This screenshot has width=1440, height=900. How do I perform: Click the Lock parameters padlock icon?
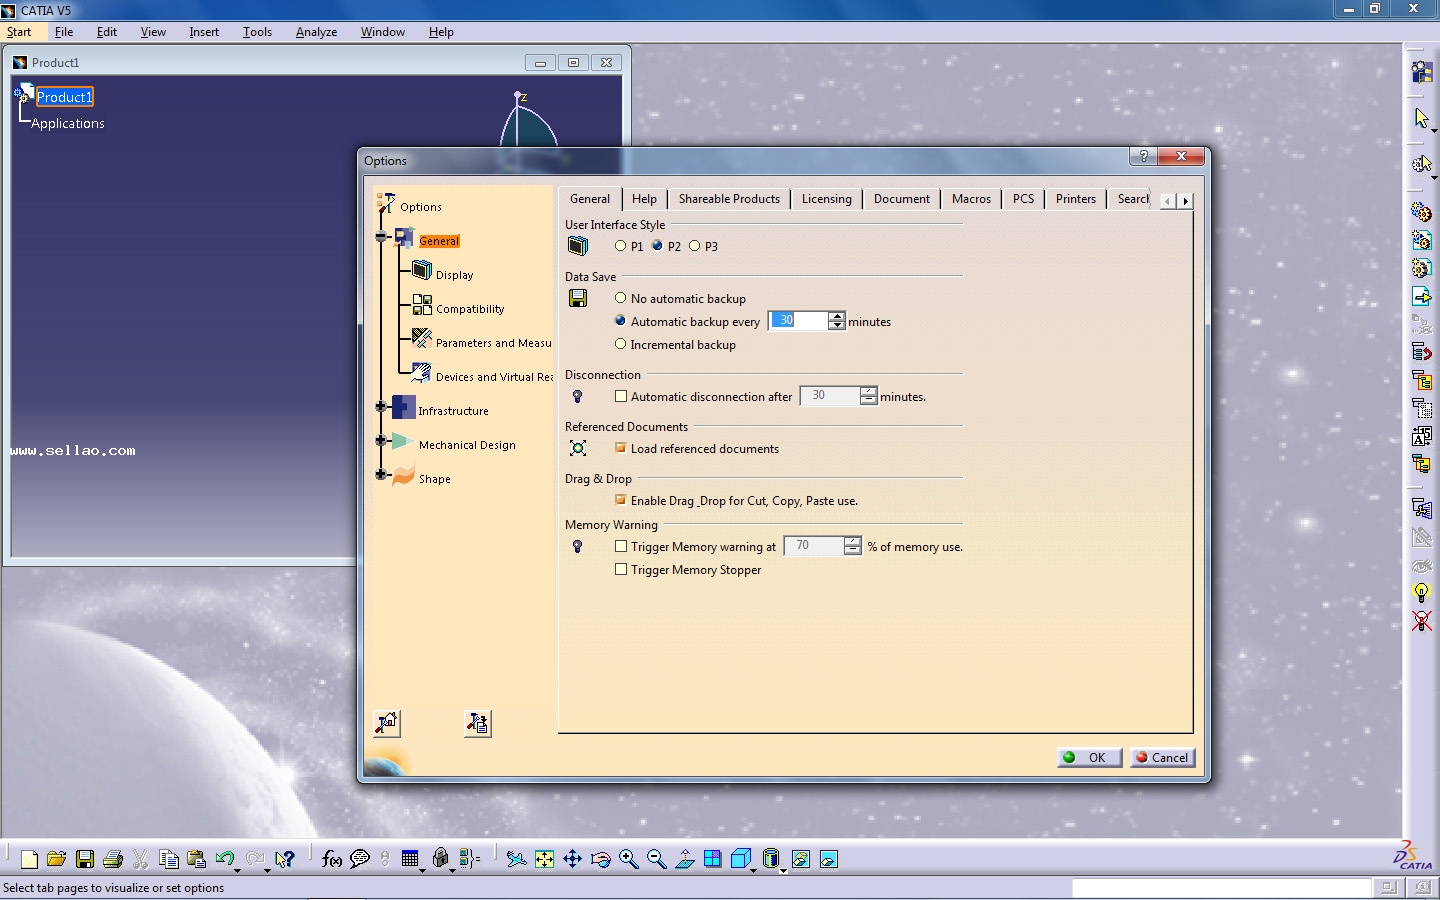point(440,858)
